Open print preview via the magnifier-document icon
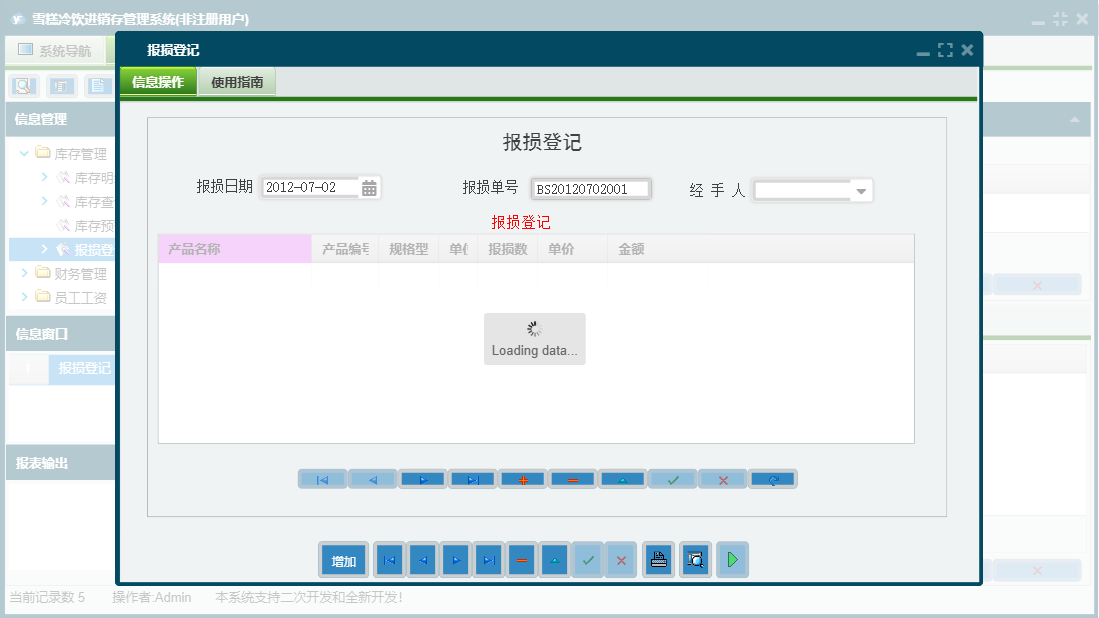Viewport: 1099px width, 618px height. pyautogui.click(x=695, y=560)
